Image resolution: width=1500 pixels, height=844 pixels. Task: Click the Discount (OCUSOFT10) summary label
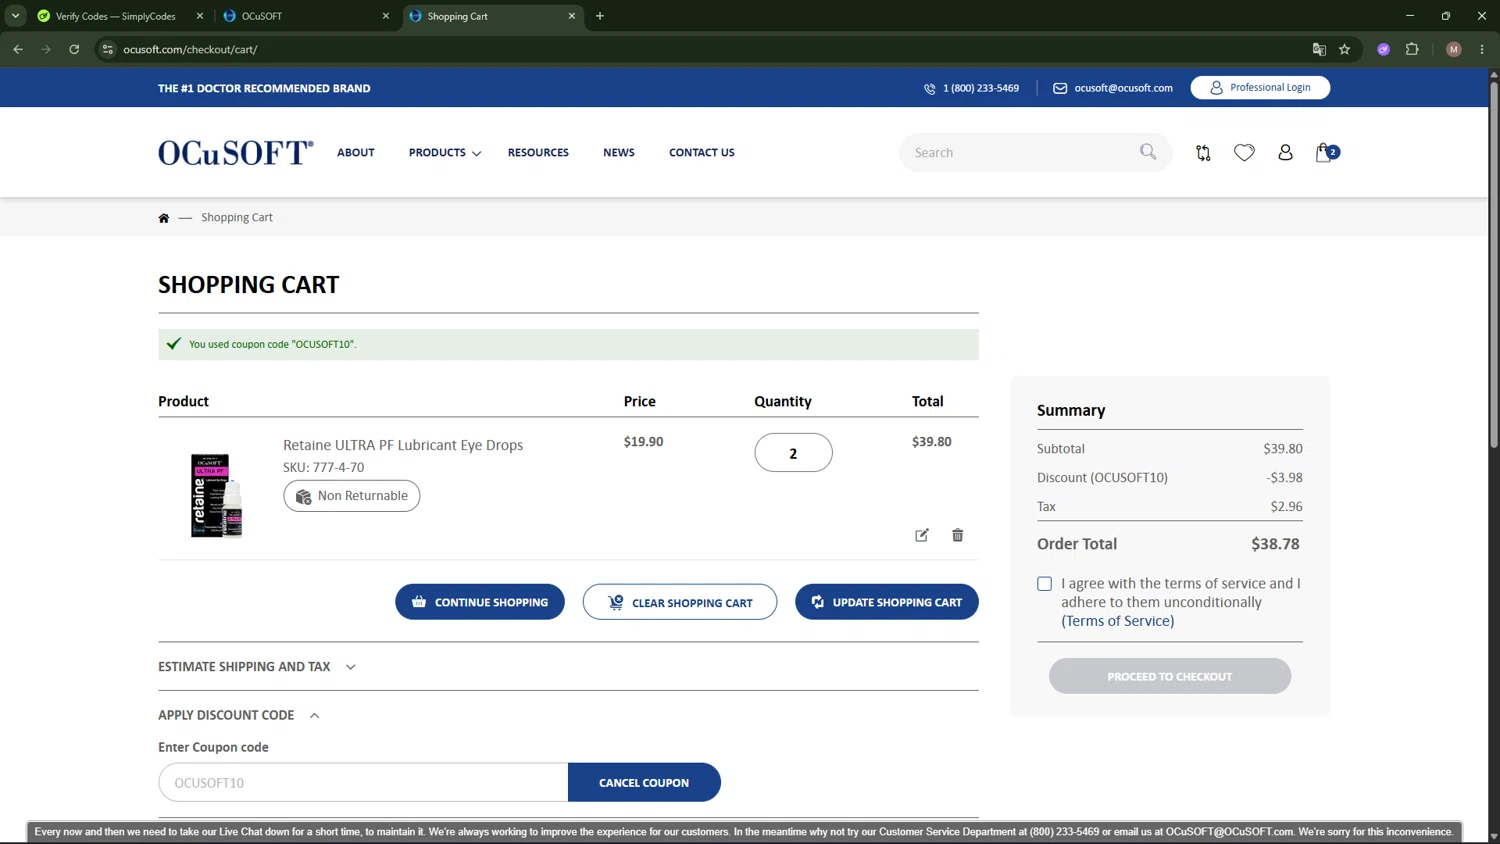pyautogui.click(x=1102, y=478)
